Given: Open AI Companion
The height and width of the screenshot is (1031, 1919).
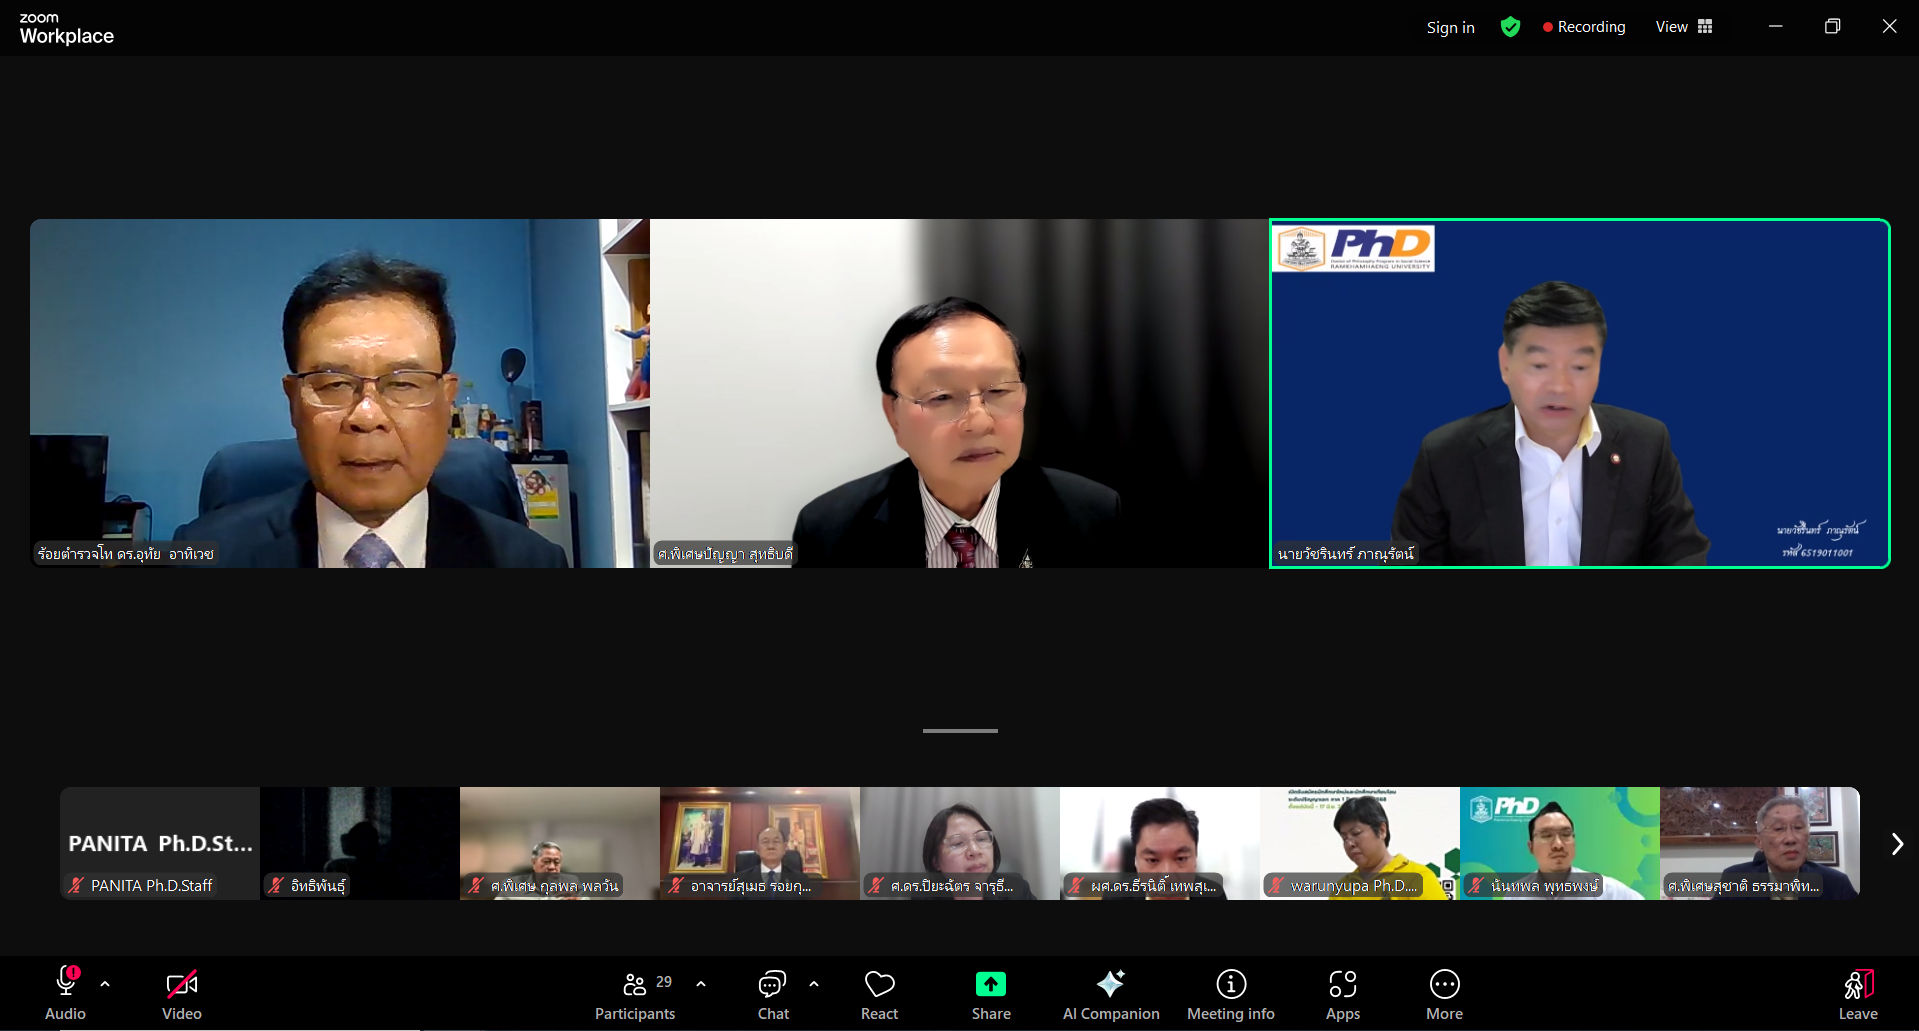Looking at the screenshot, I should pyautogui.click(x=1111, y=995).
